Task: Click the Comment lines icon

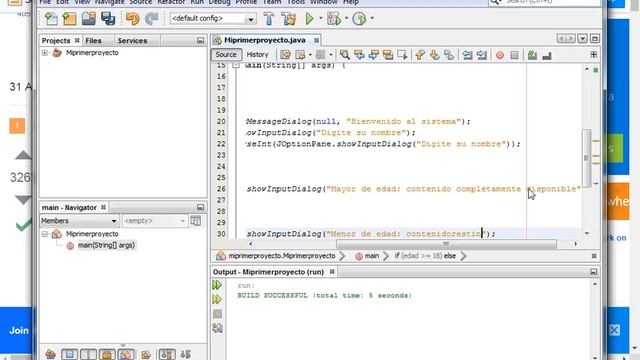Action: pyautogui.click(x=532, y=55)
